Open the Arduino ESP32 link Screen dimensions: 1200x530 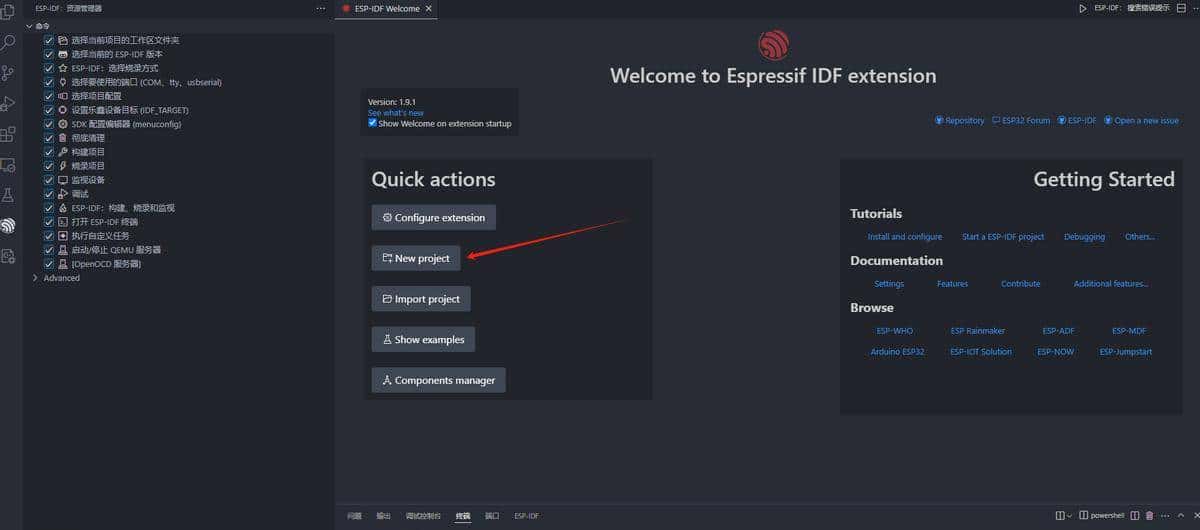tap(897, 352)
